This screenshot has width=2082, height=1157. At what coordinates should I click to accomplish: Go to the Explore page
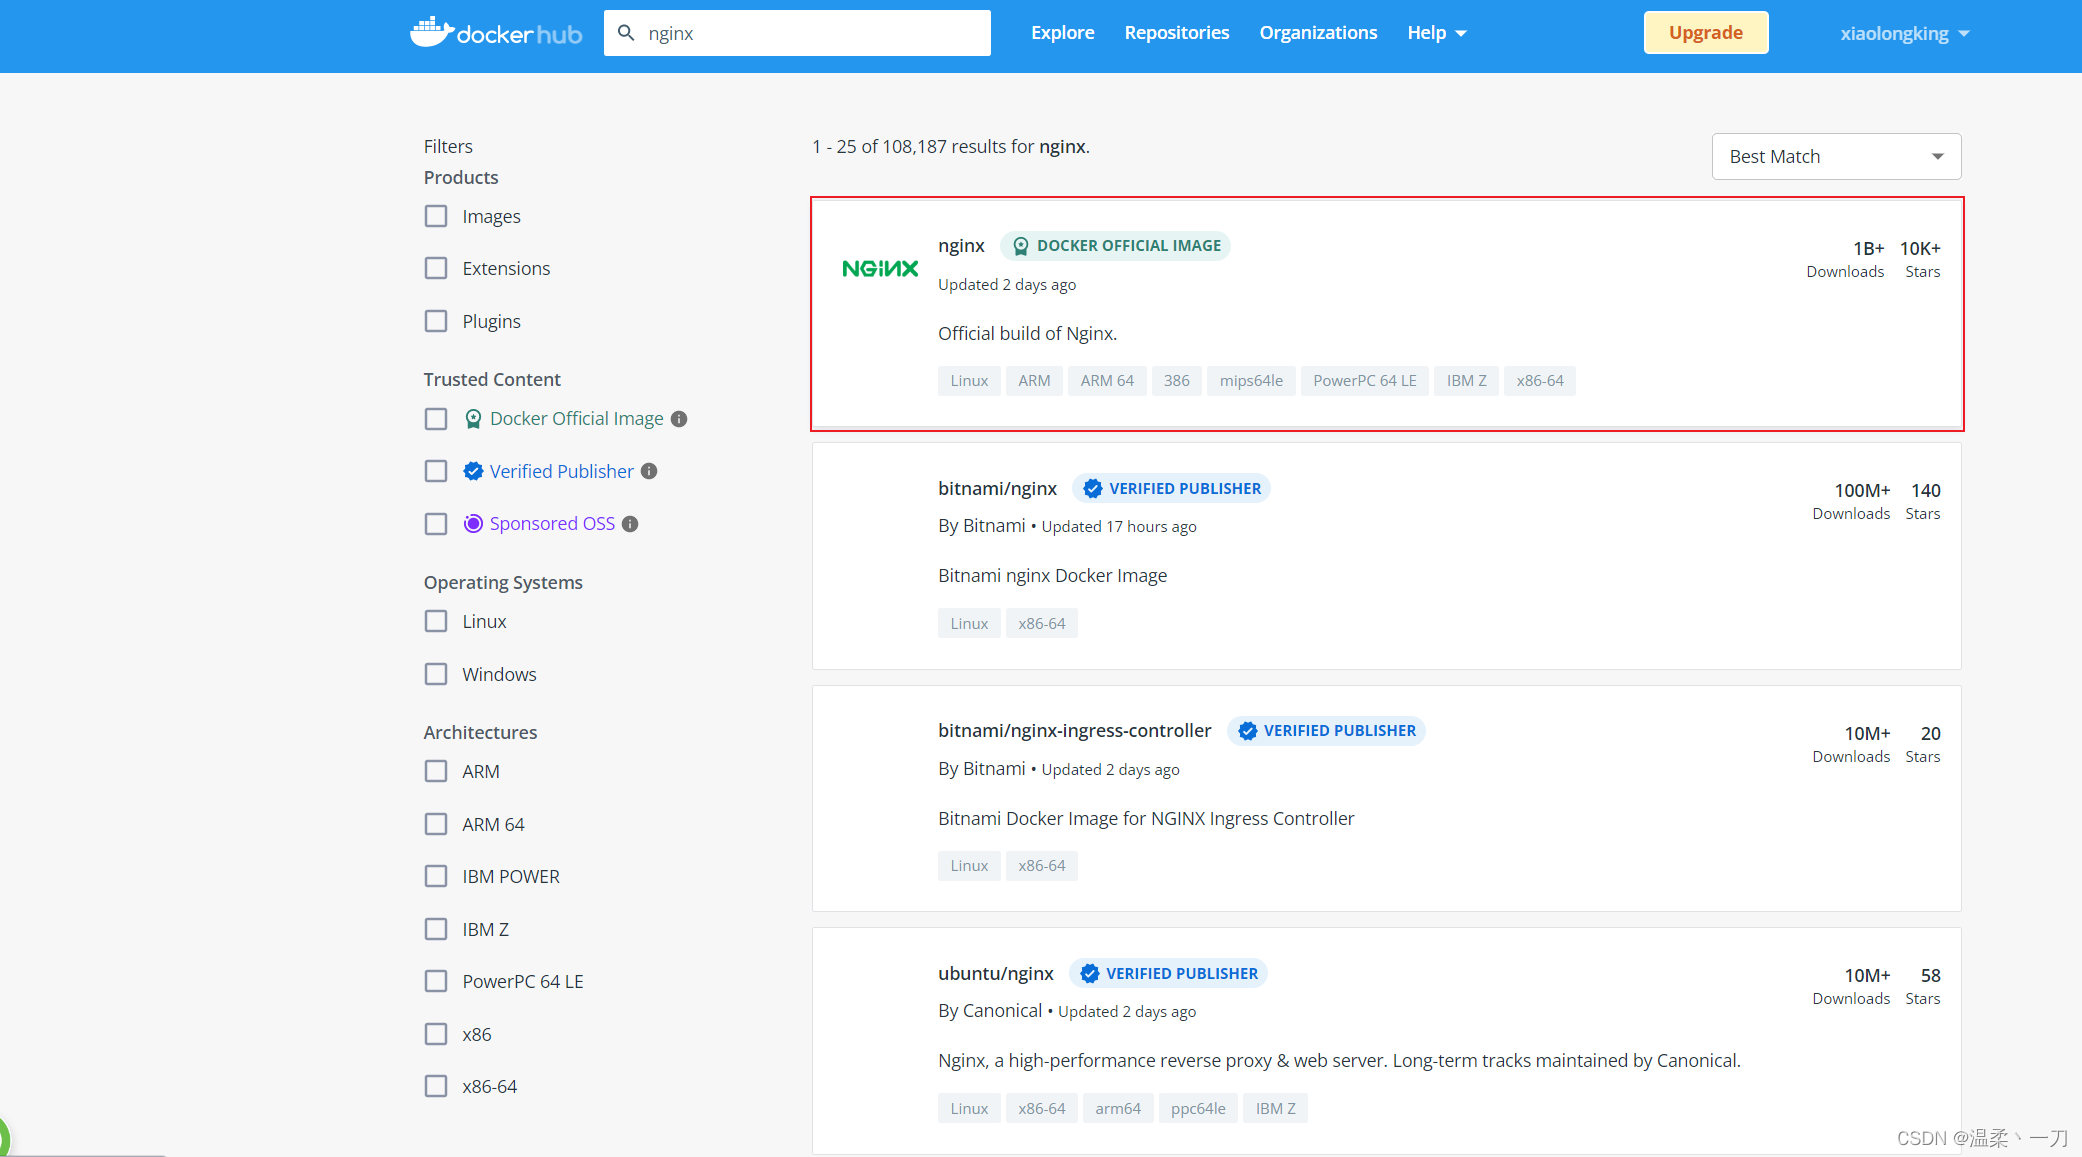(x=1062, y=33)
